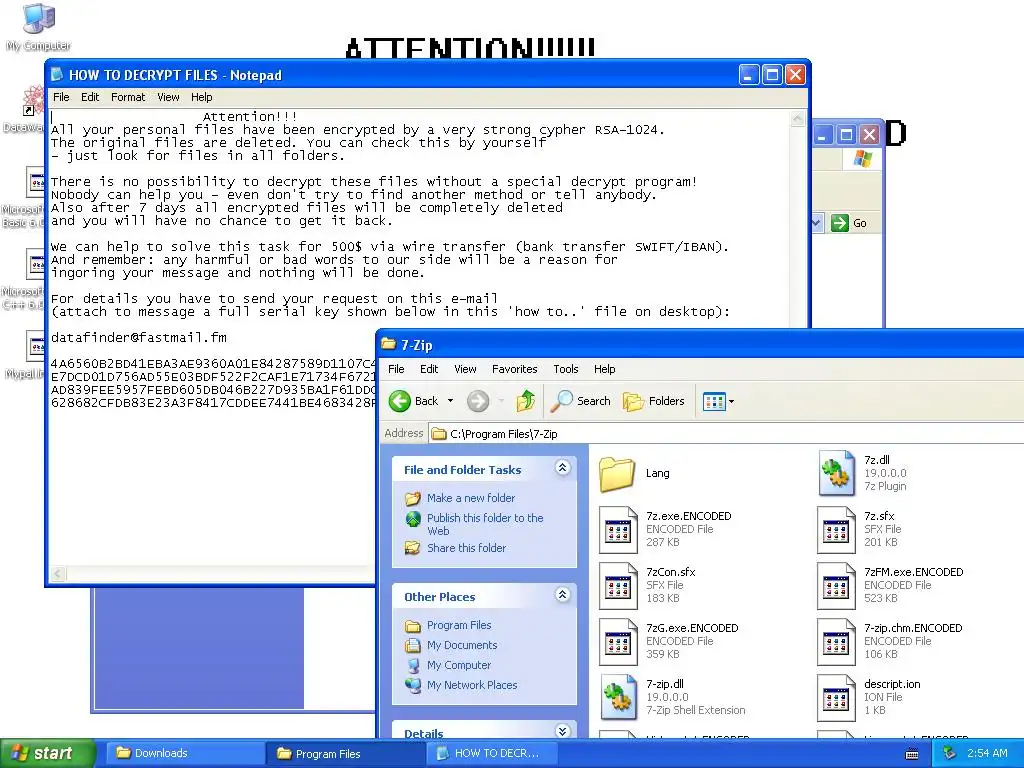Click the 7-Zip folder icon in title bar

[x=389, y=344]
